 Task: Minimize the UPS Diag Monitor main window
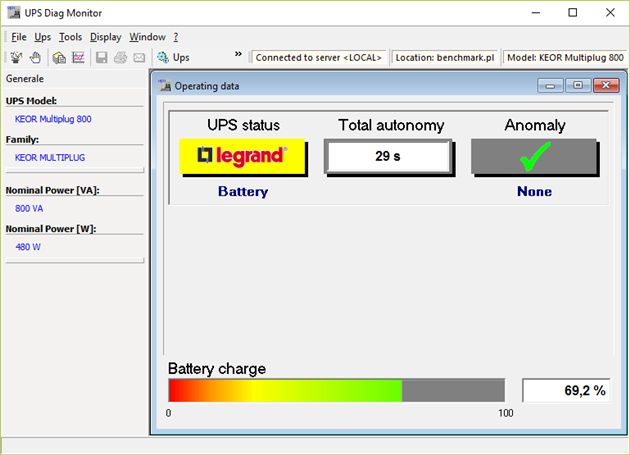[536, 13]
